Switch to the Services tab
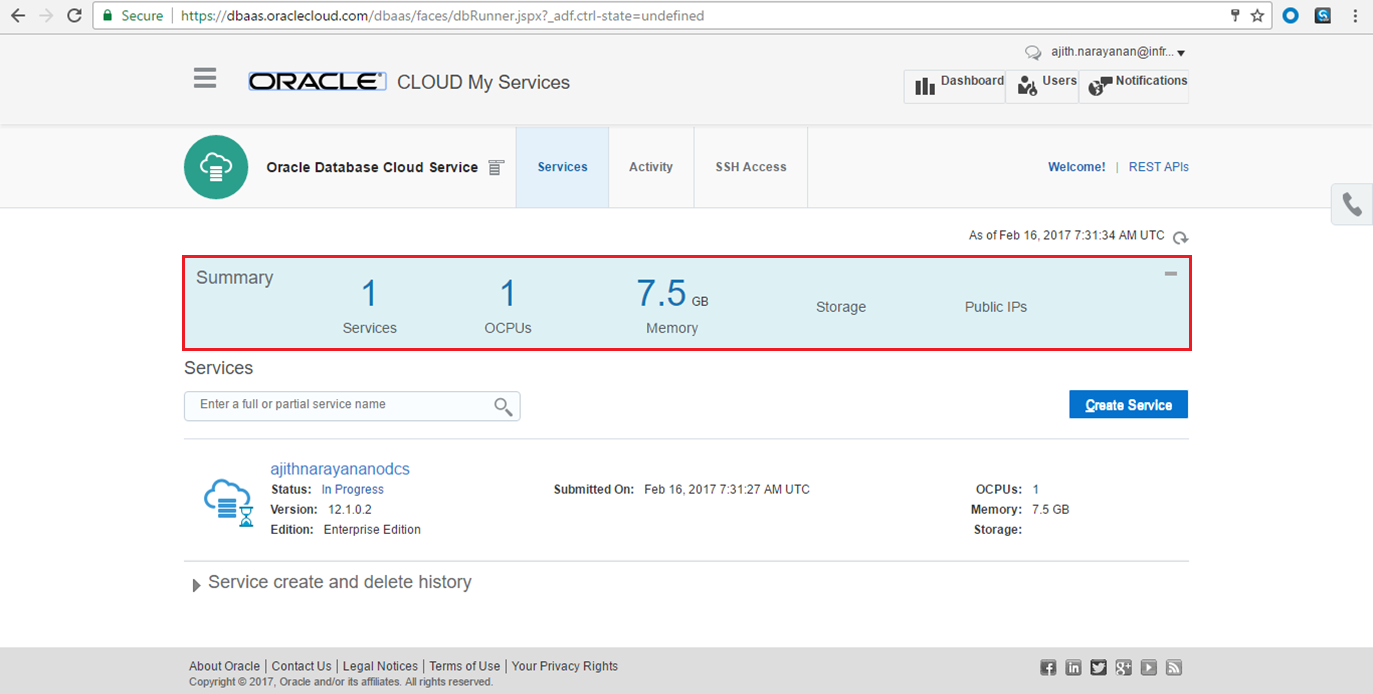The image size is (1373, 694). tap(562, 167)
